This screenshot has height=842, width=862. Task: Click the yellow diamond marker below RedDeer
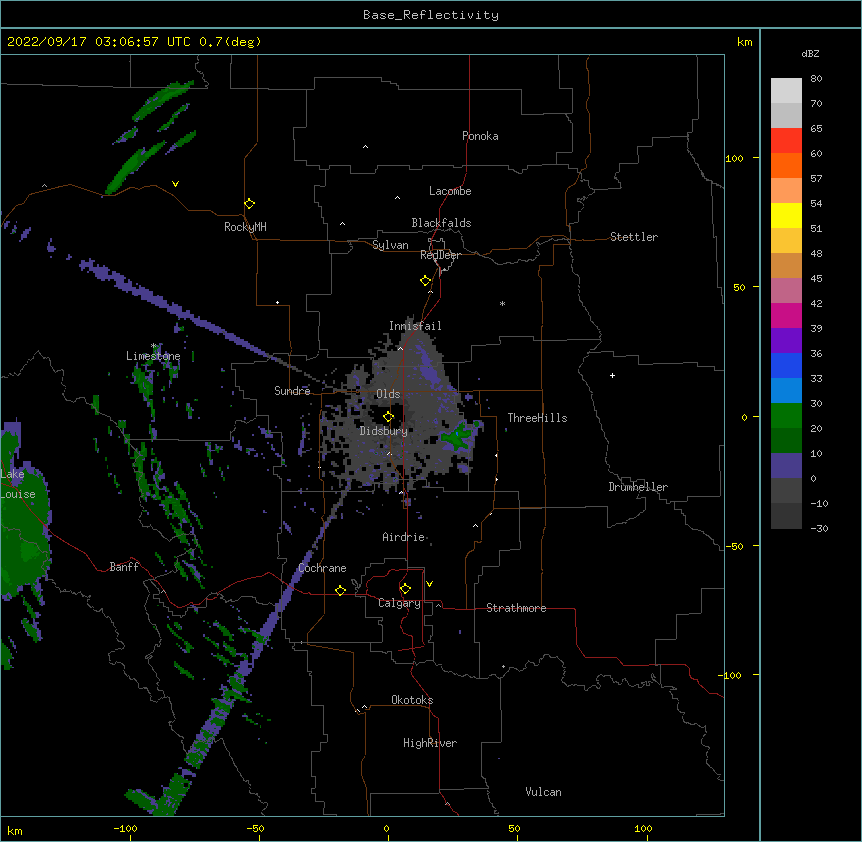click(425, 281)
